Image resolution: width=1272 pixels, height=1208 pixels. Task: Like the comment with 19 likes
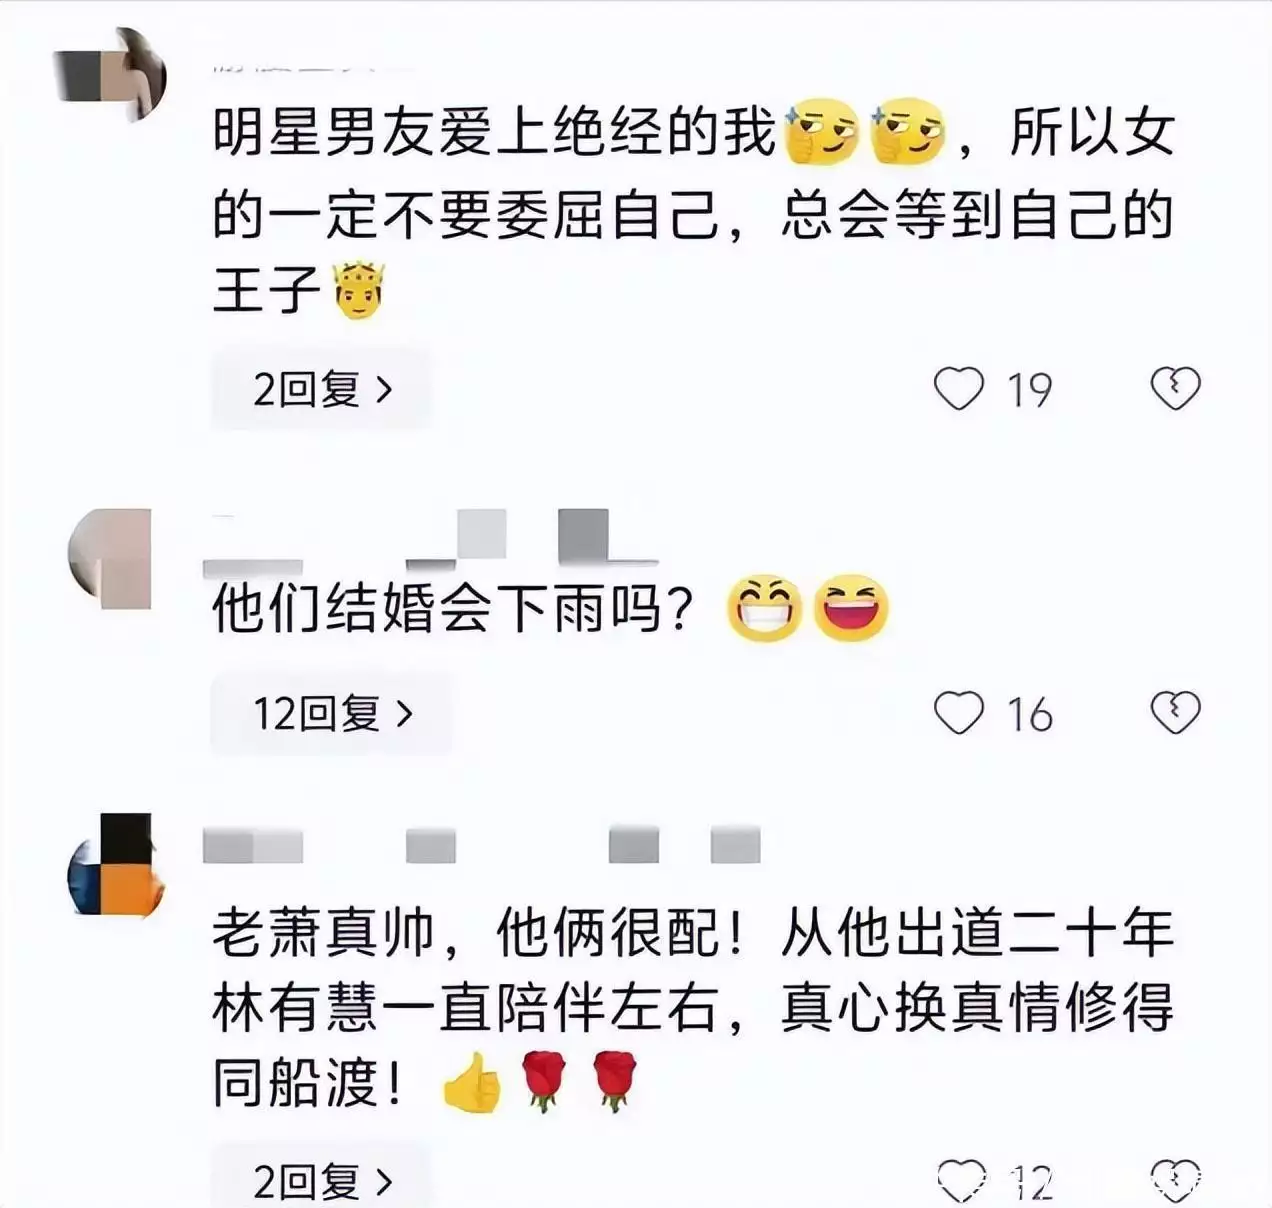[959, 389]
